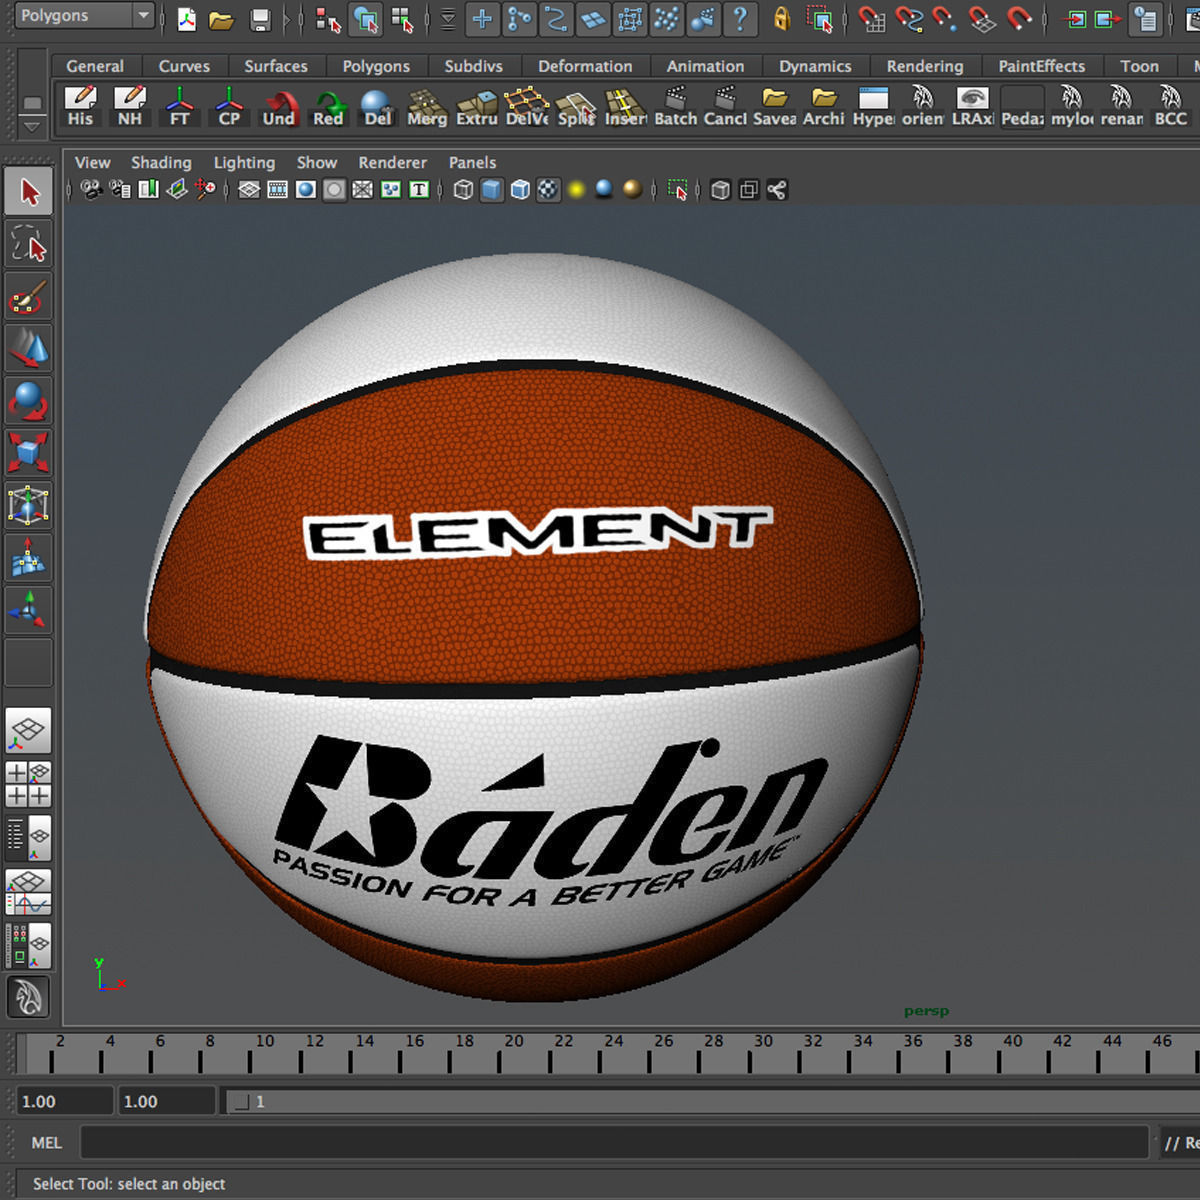
Task: Choose the Paint Selection tool
Action: (29, 297)
